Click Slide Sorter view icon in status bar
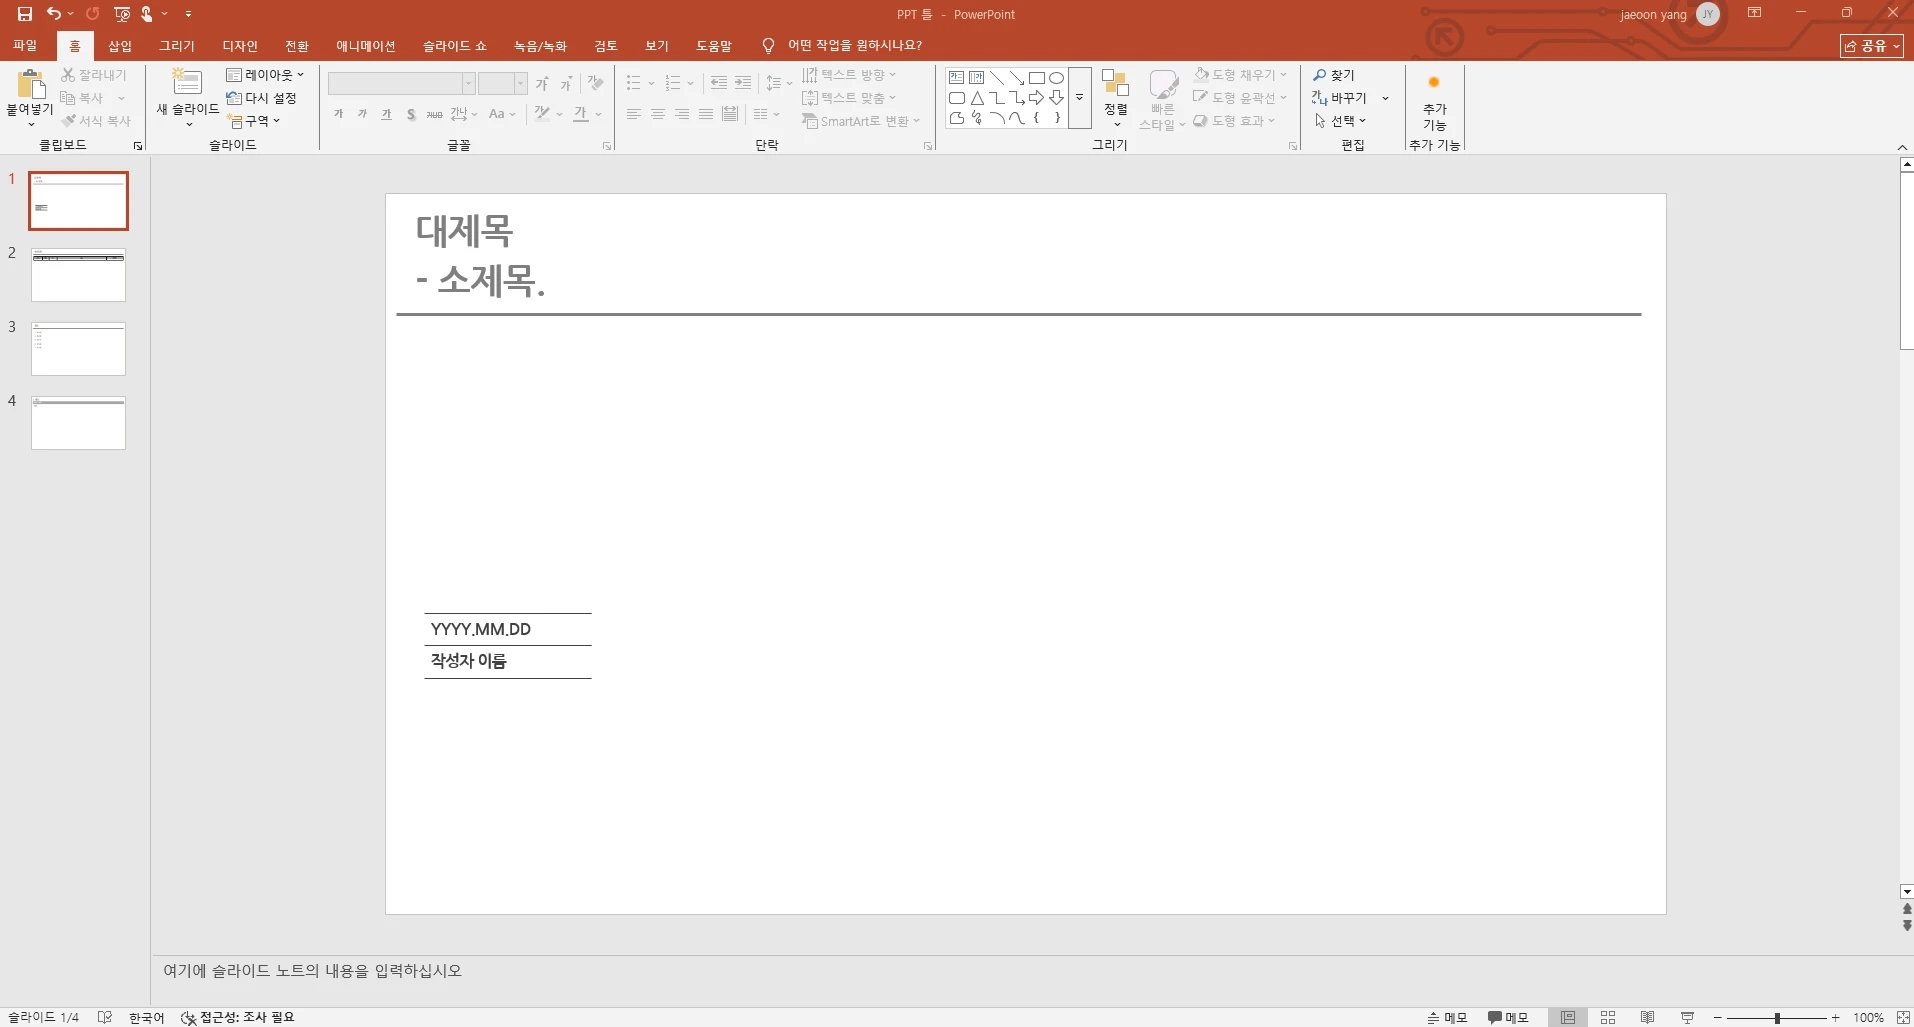 1608,1017
